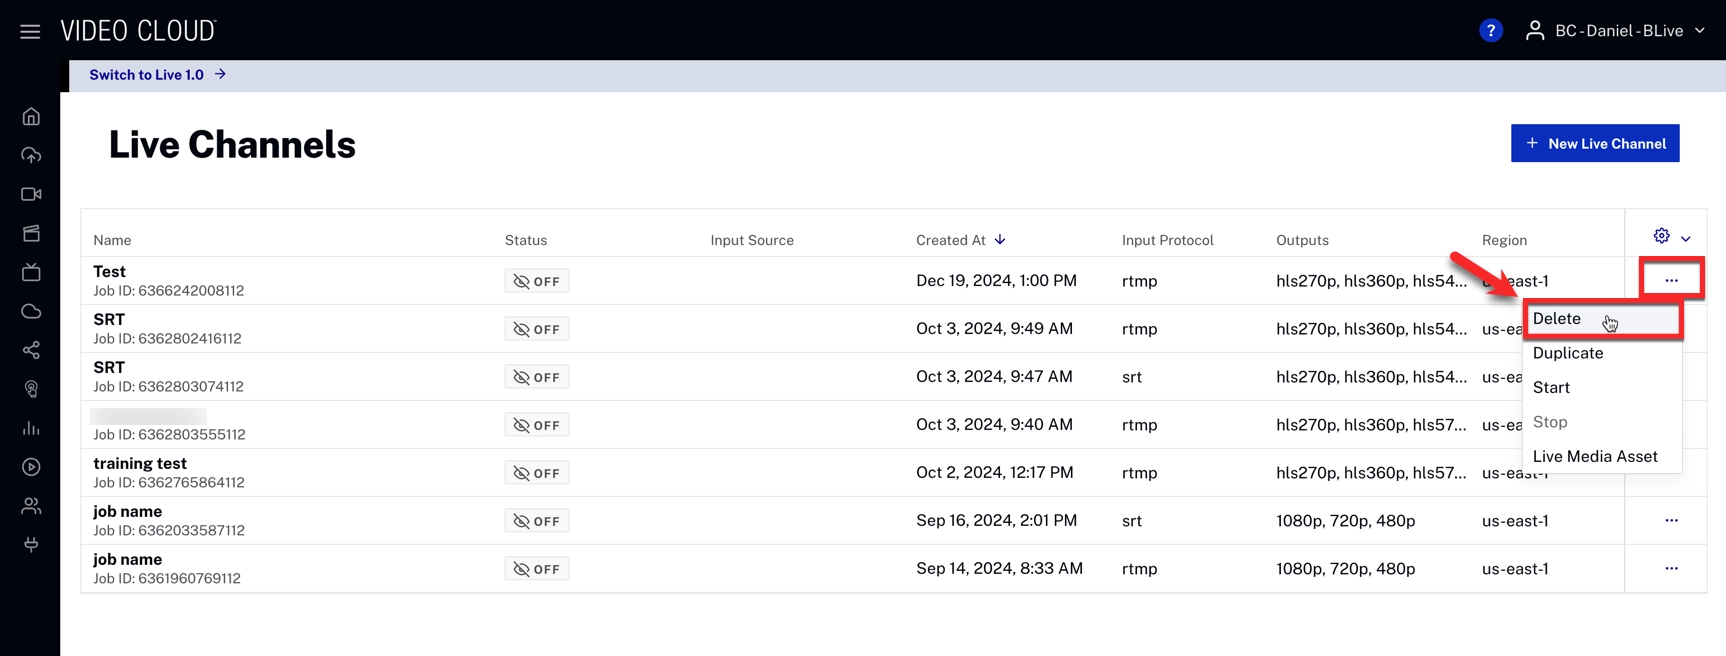The width and height of the screenshot is (1726, 656).
Task: Open the Upload module icon
Action: (x=31, y=155)
